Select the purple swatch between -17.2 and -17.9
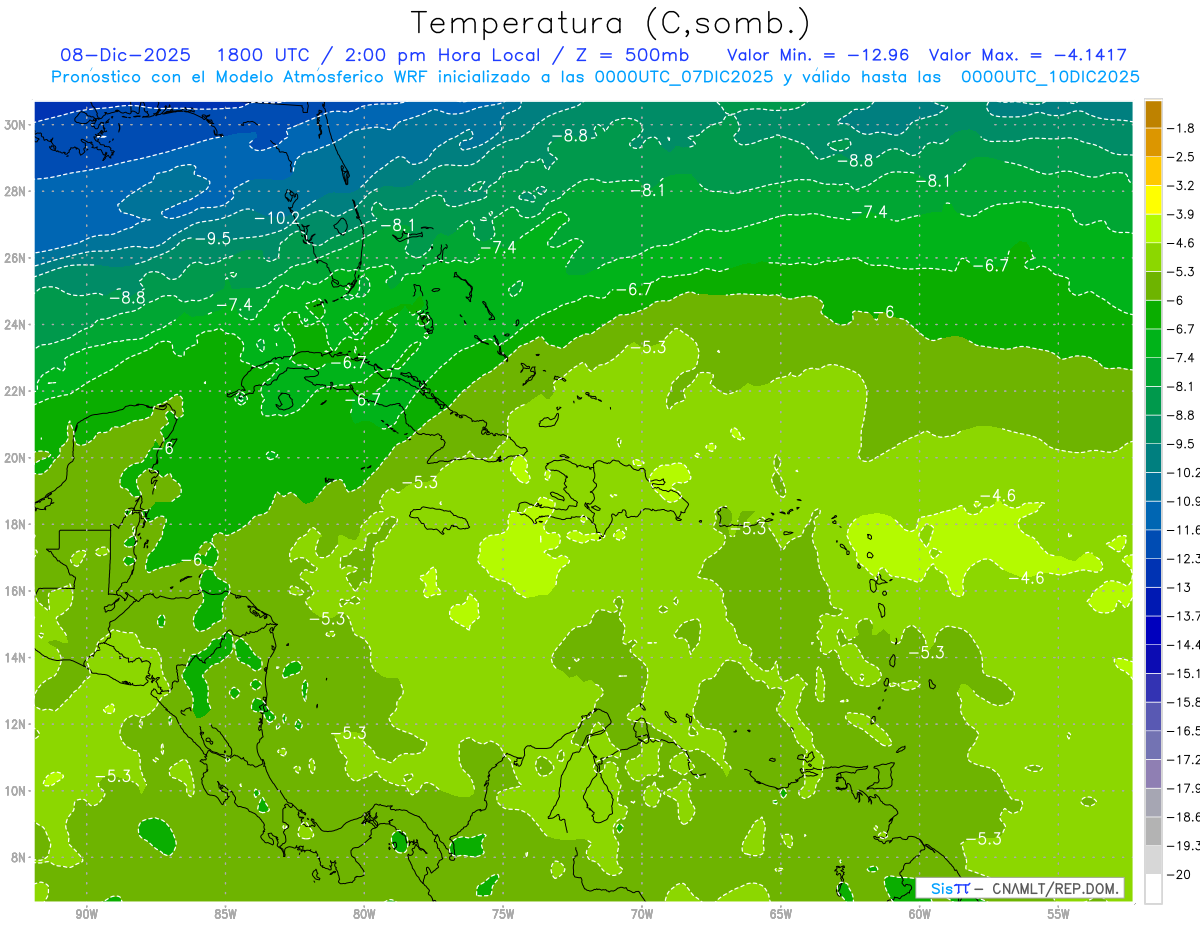The image size is (1200, 927). pos(1153,773)
